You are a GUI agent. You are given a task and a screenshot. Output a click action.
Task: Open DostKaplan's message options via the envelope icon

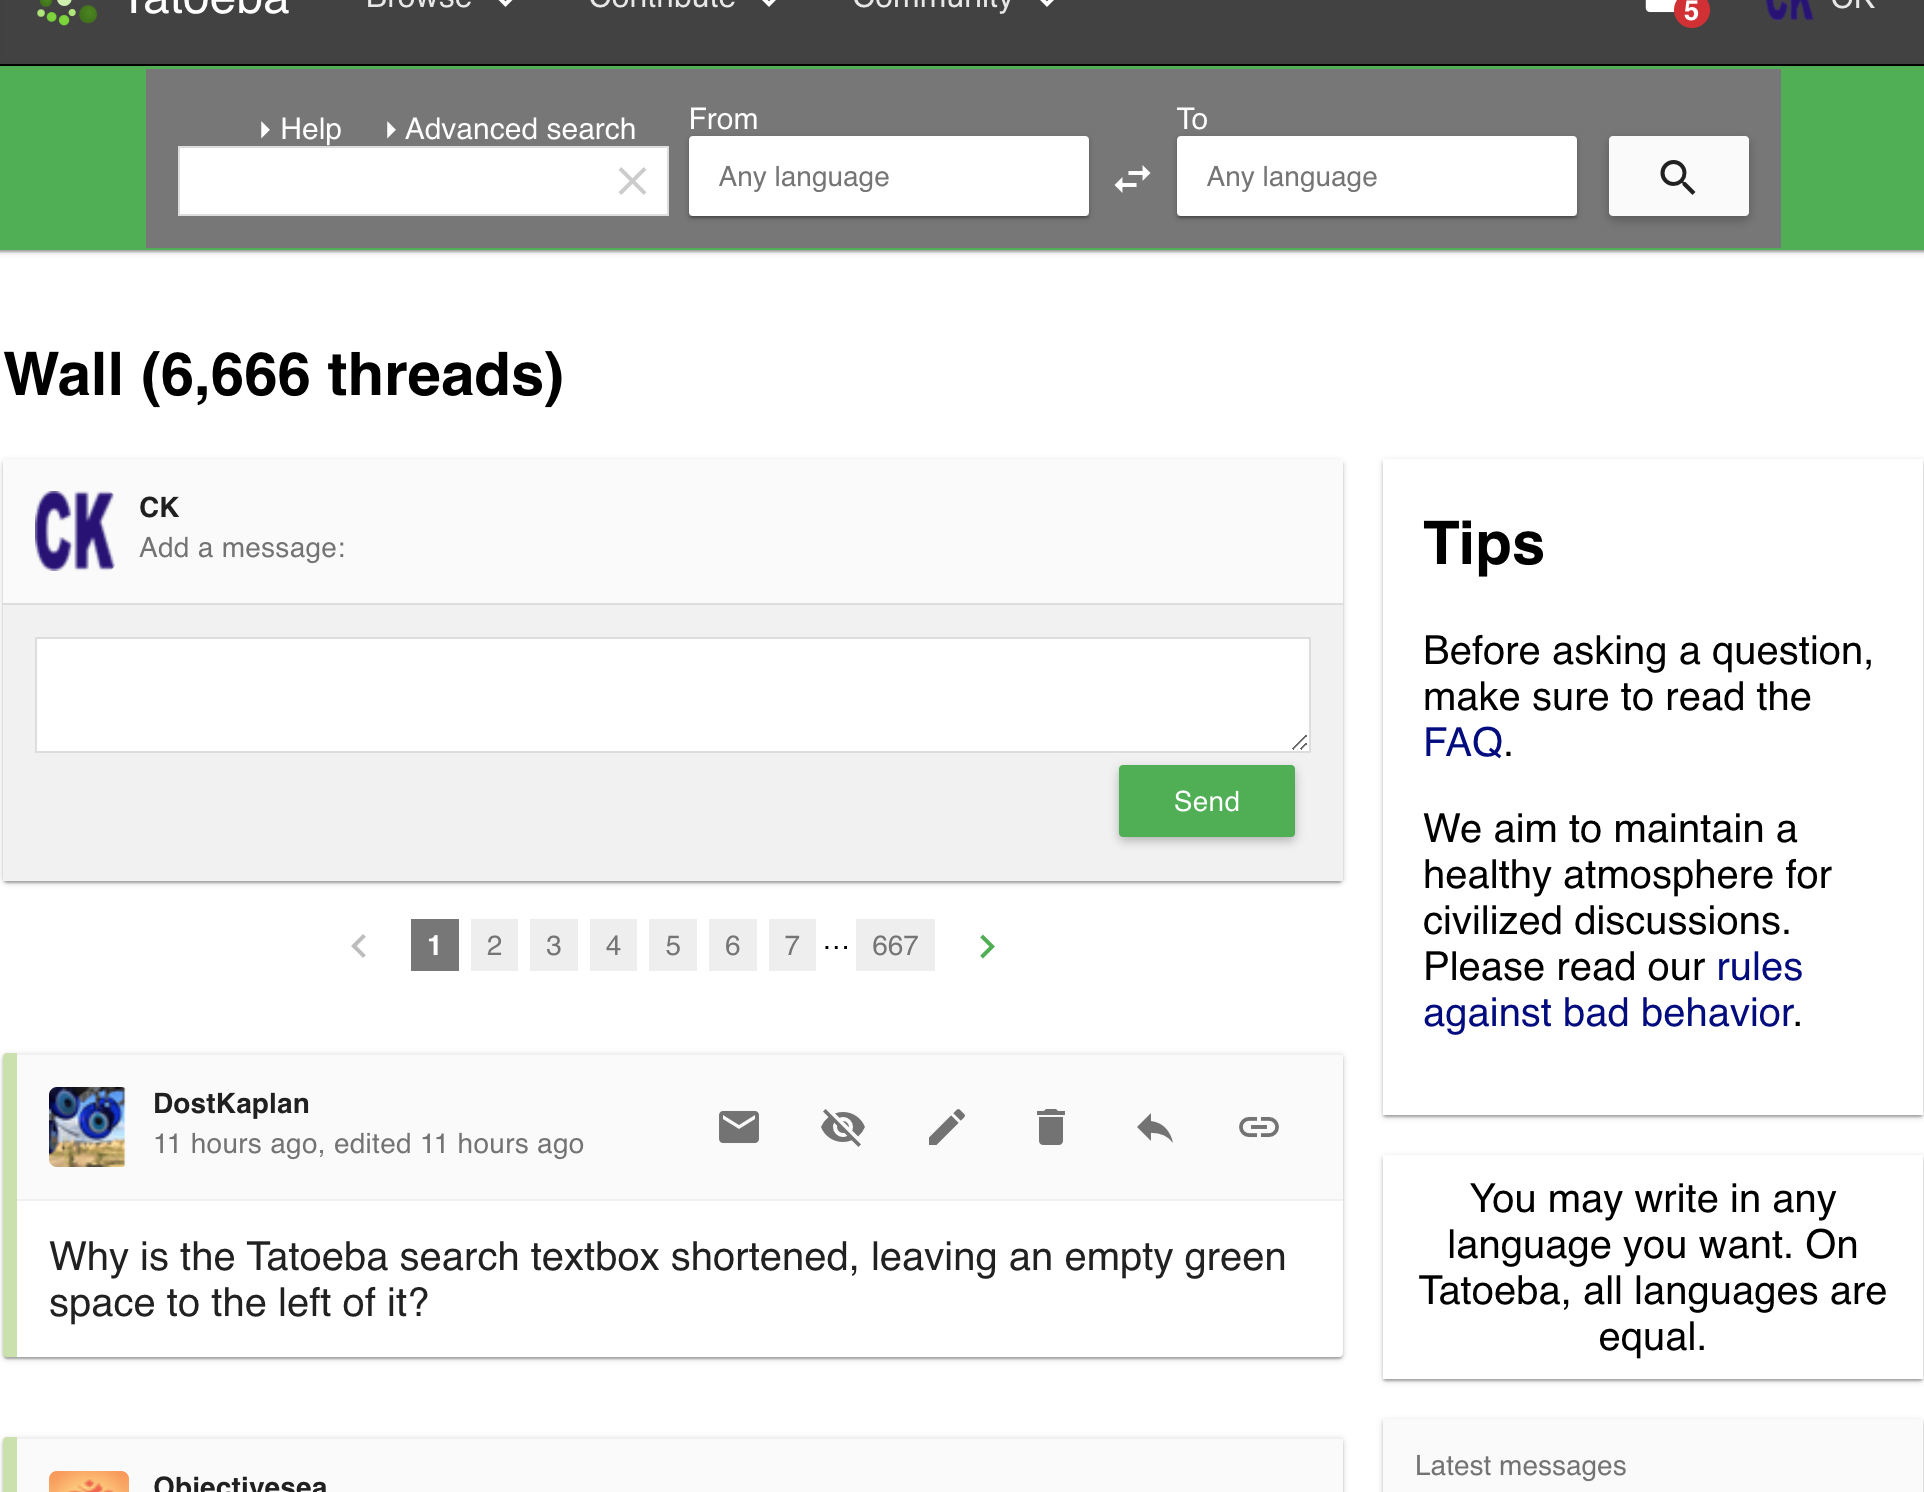point(739,1127)
